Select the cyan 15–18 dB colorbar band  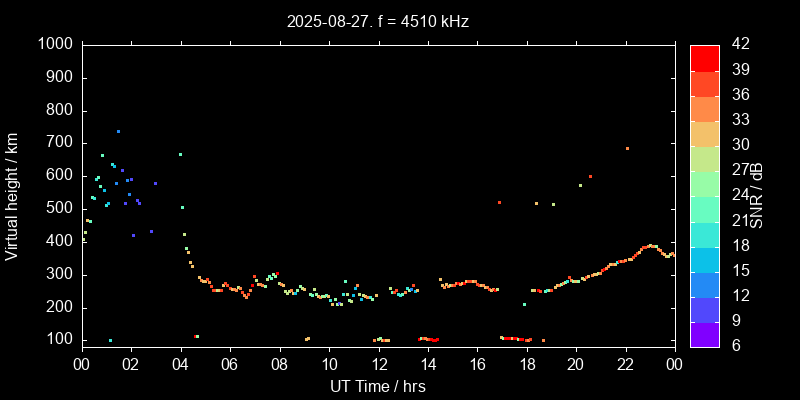coord(705,257)
